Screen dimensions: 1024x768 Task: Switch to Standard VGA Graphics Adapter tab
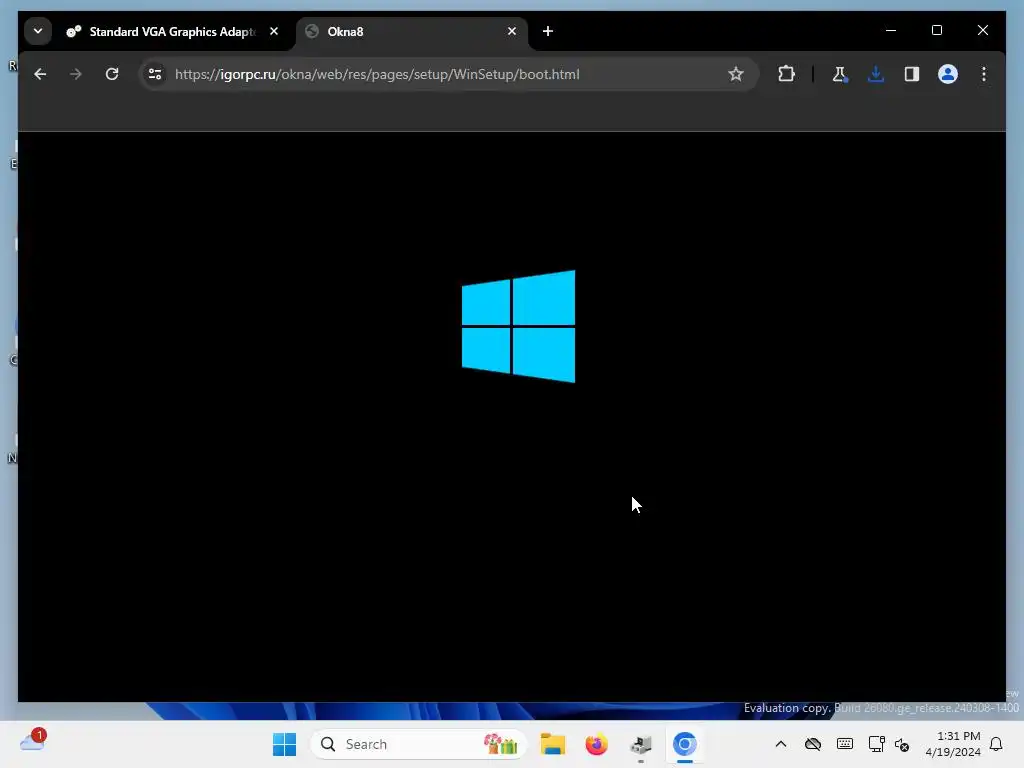[162, 31]
